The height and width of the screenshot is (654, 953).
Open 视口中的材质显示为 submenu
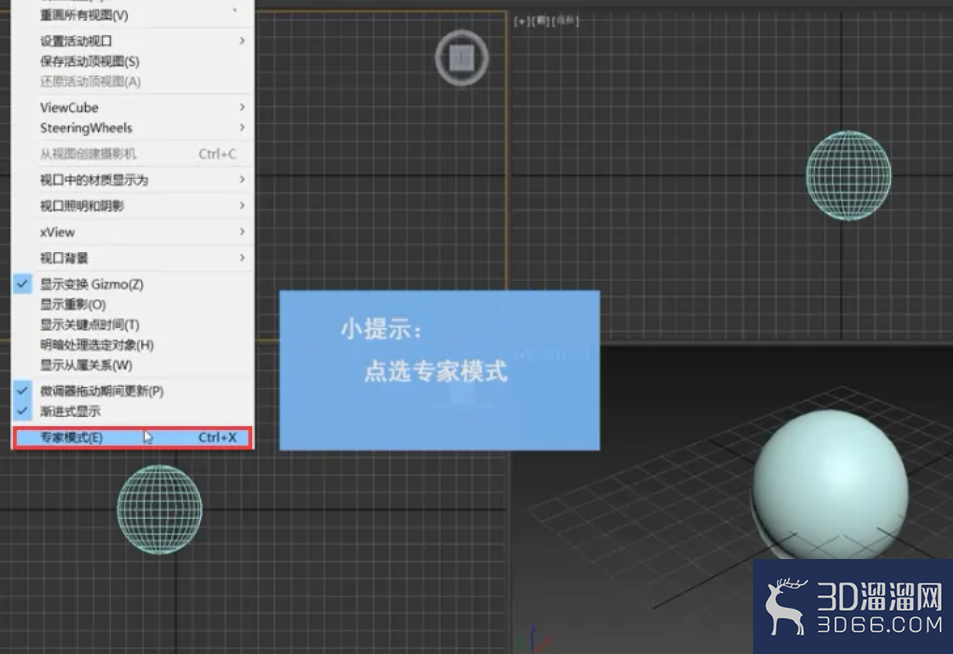pos(132,180)
